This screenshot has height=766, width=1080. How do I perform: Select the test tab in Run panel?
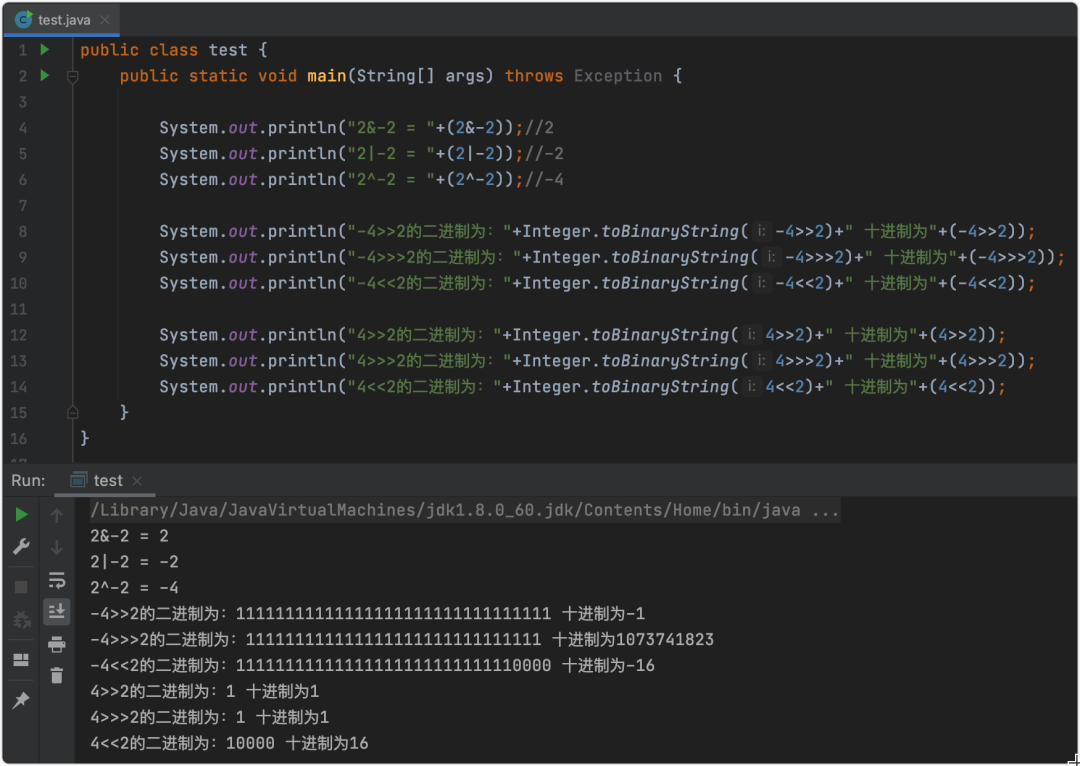pyautogui.click(x=107, y=481)
